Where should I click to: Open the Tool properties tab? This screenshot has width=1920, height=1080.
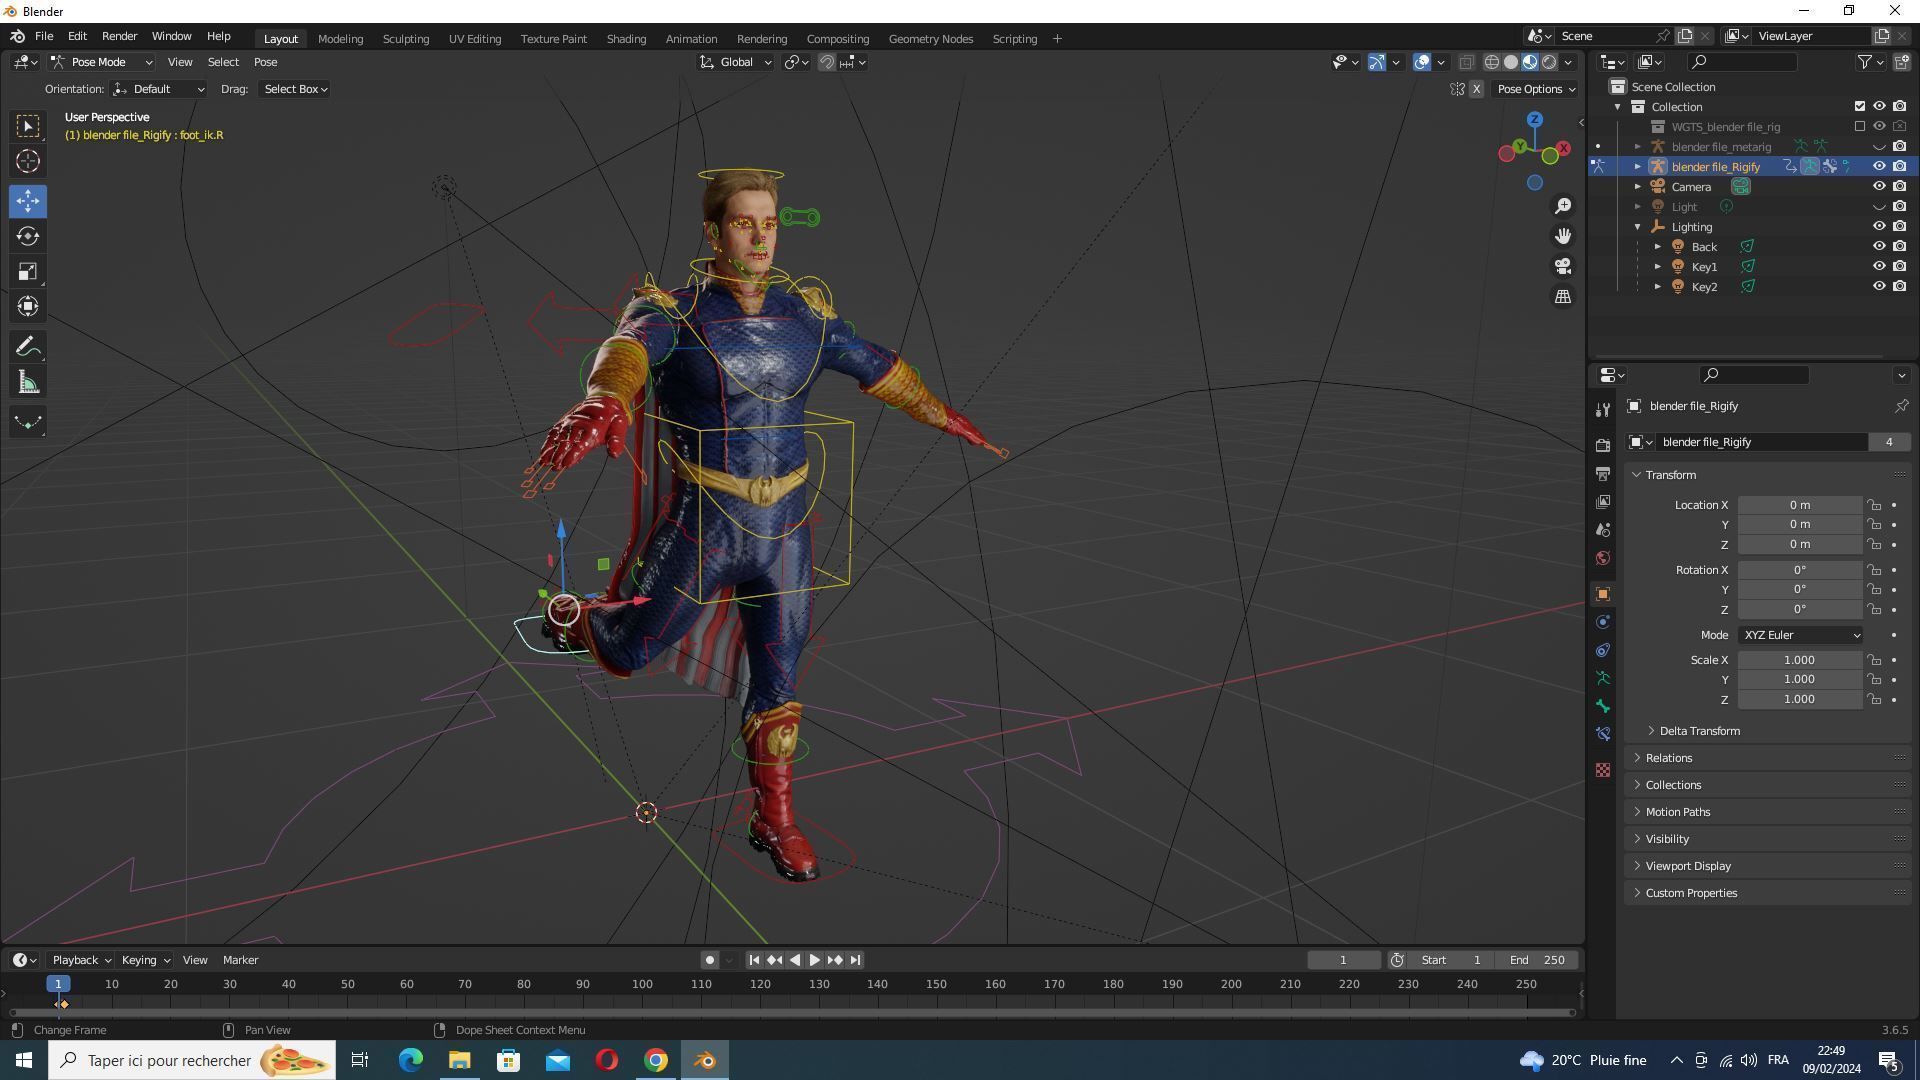[x=1603, y=410]
